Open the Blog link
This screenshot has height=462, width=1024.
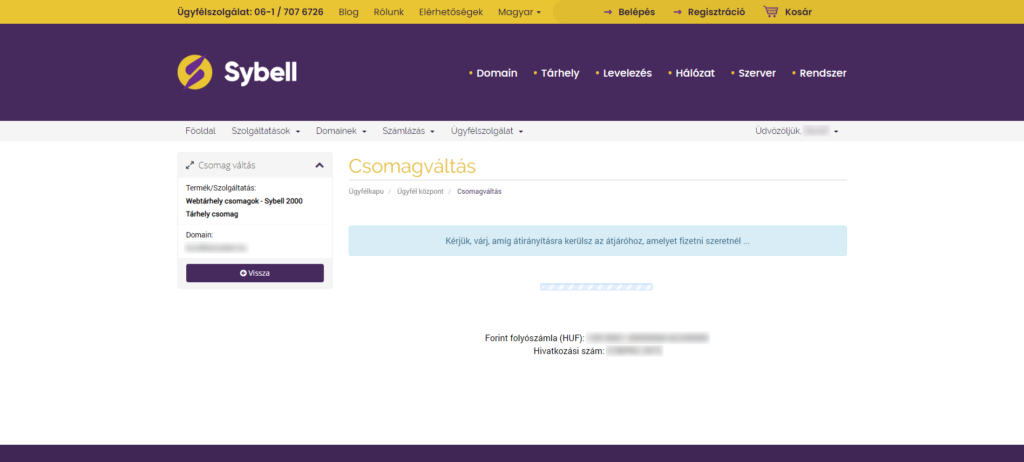(349, 12)
